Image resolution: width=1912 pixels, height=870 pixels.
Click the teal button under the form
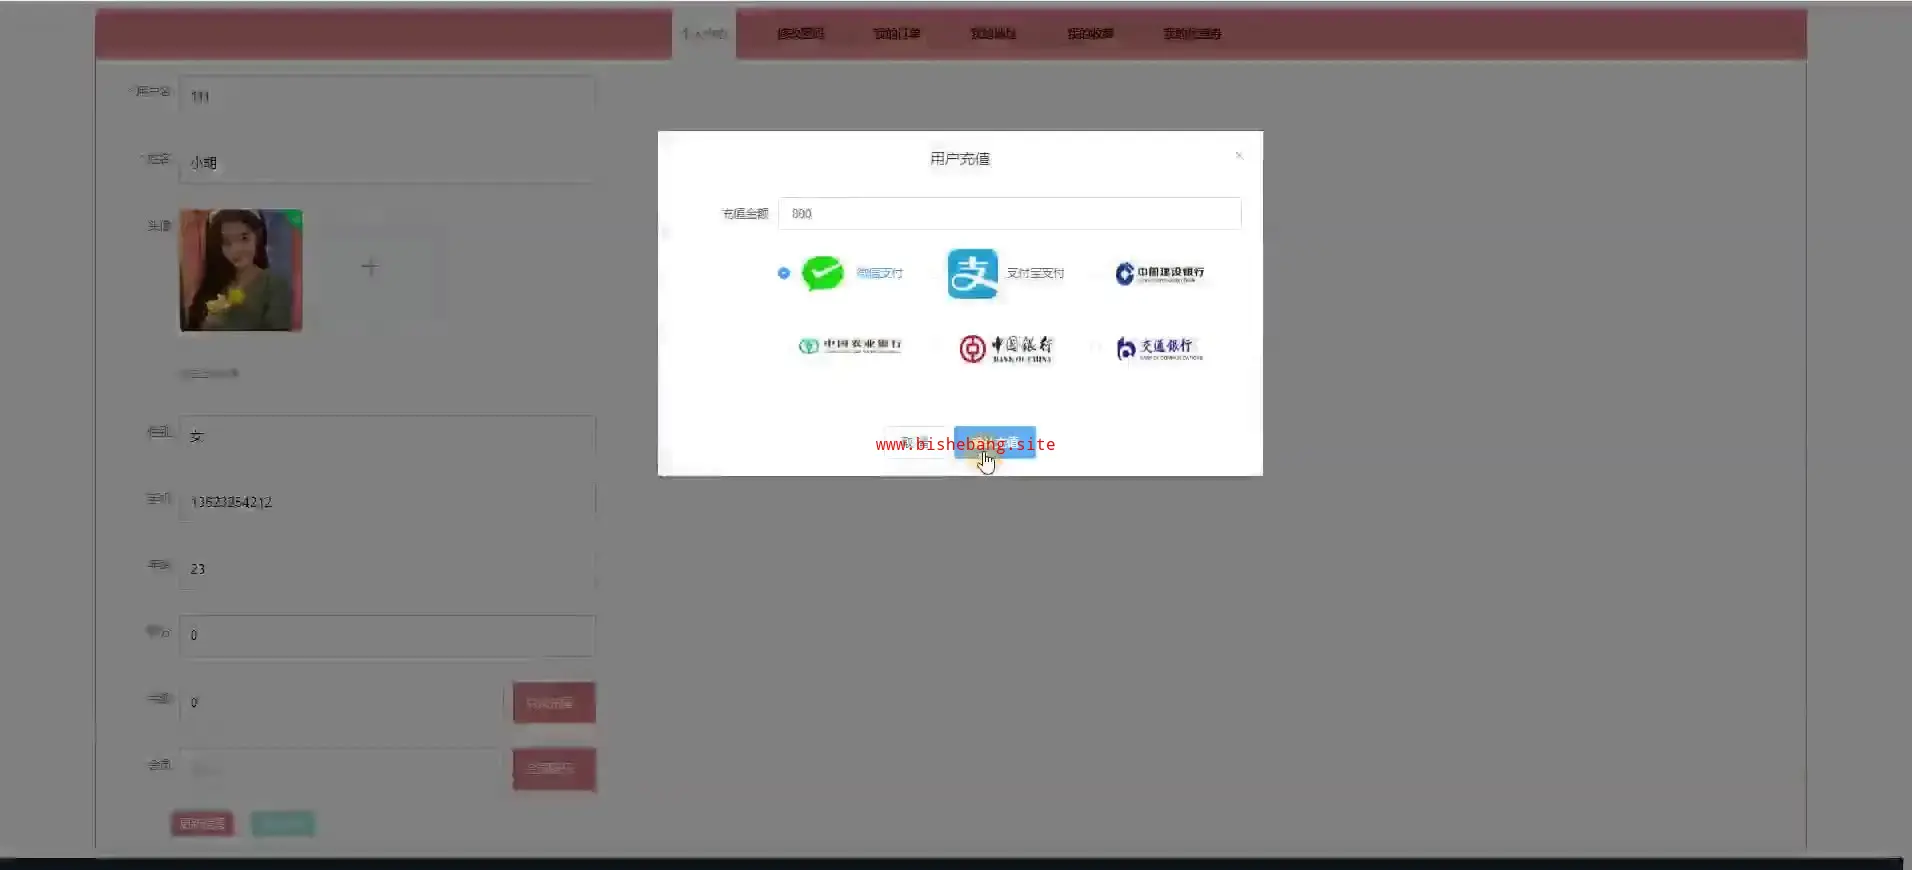pos(283,824)
